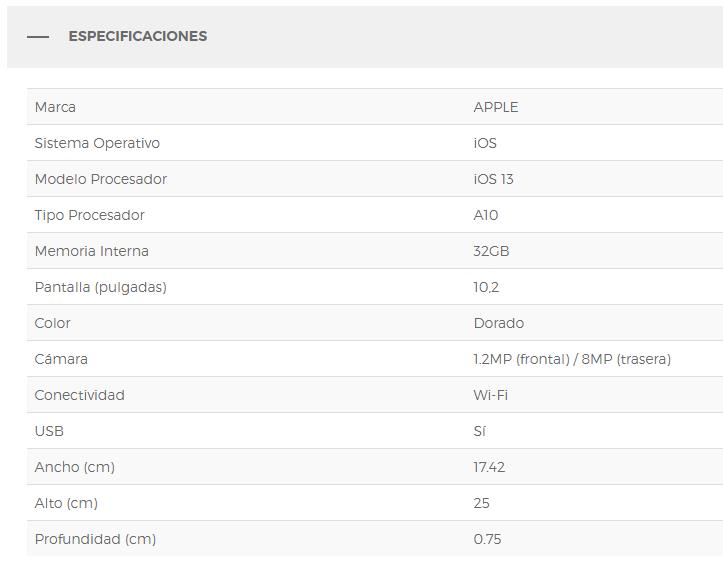723x563 pixels.
Task: Select the USB row label
Action: click(49, 431)
